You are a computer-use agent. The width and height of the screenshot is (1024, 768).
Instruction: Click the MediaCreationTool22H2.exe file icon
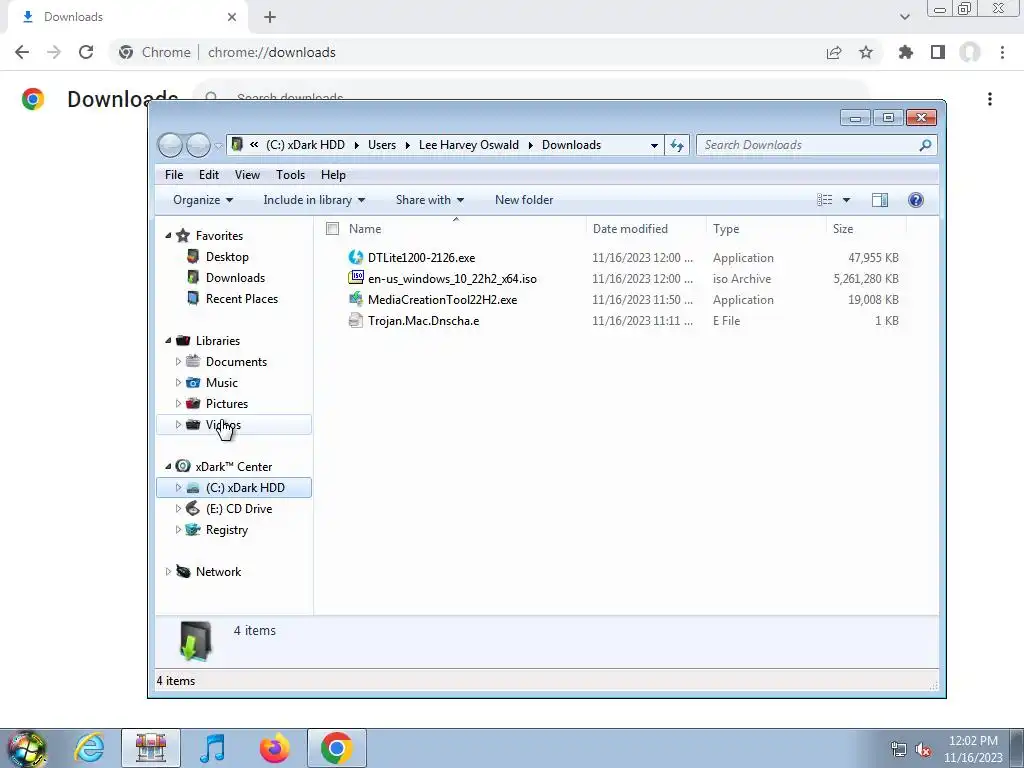click(x=355, y=299)
